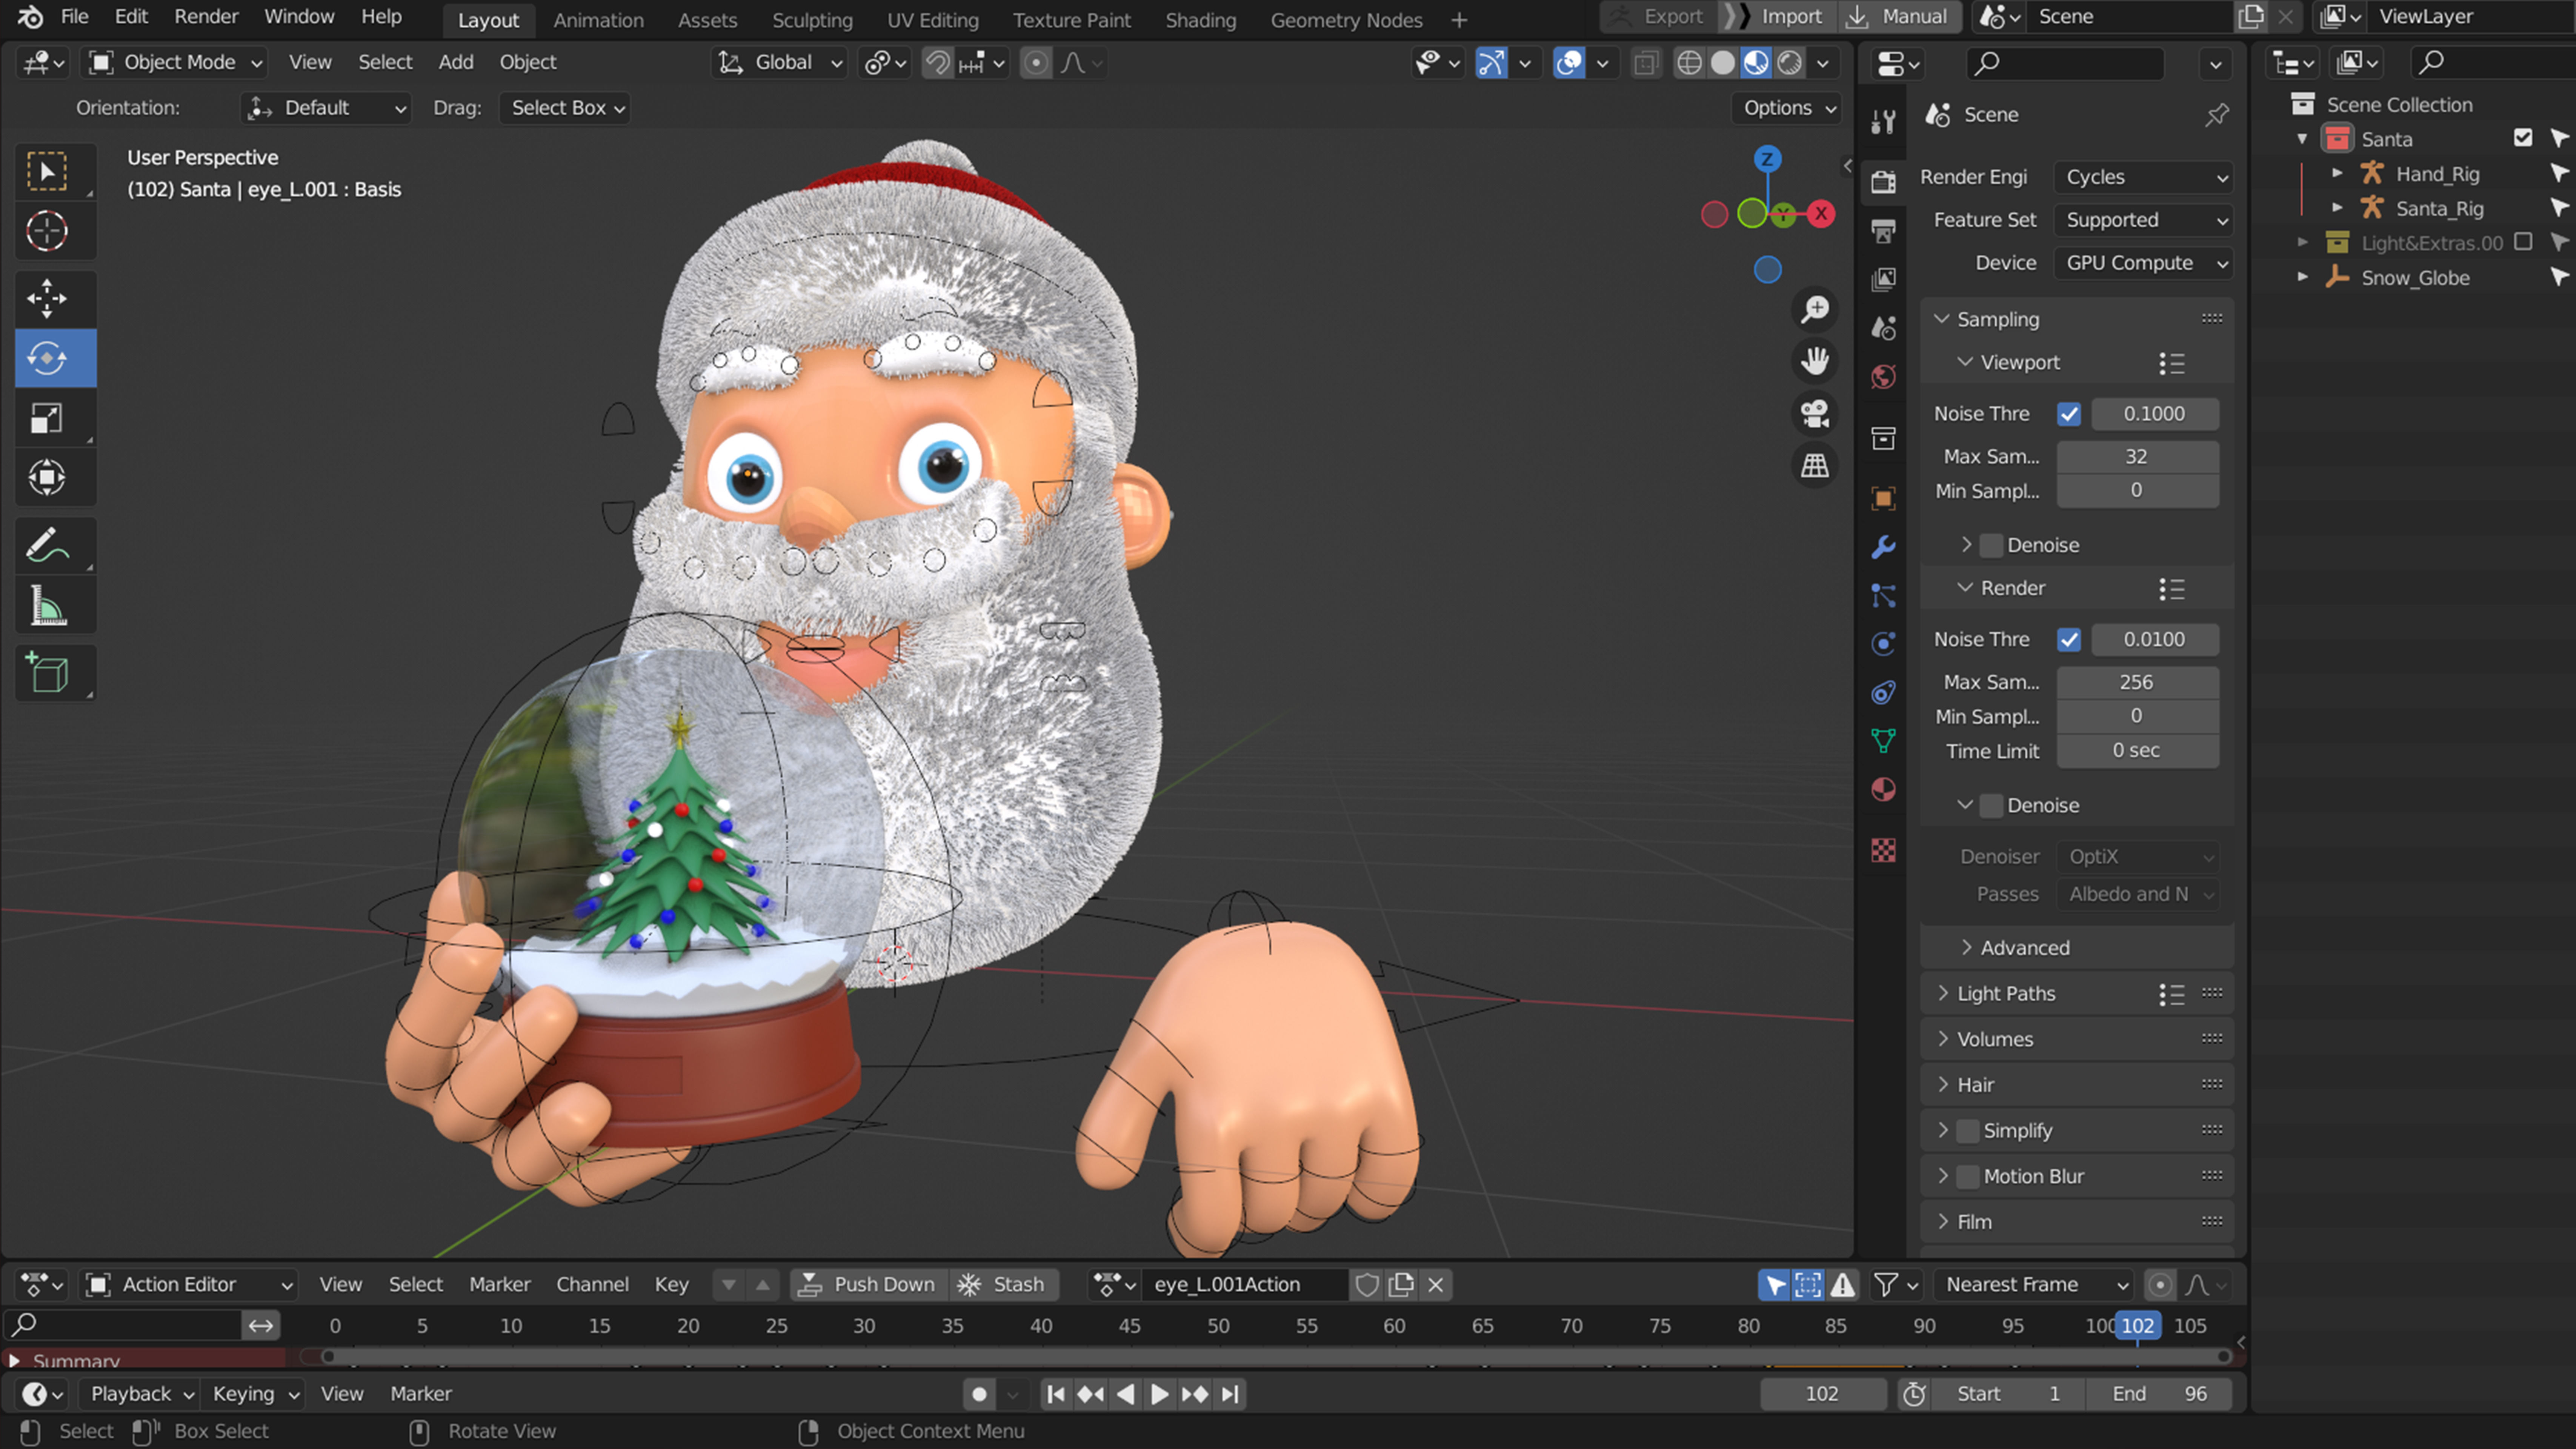Uncheck Santa collection in outliner
The height and width of the screenshot is (1449, 2576).
coord(2523,138)
